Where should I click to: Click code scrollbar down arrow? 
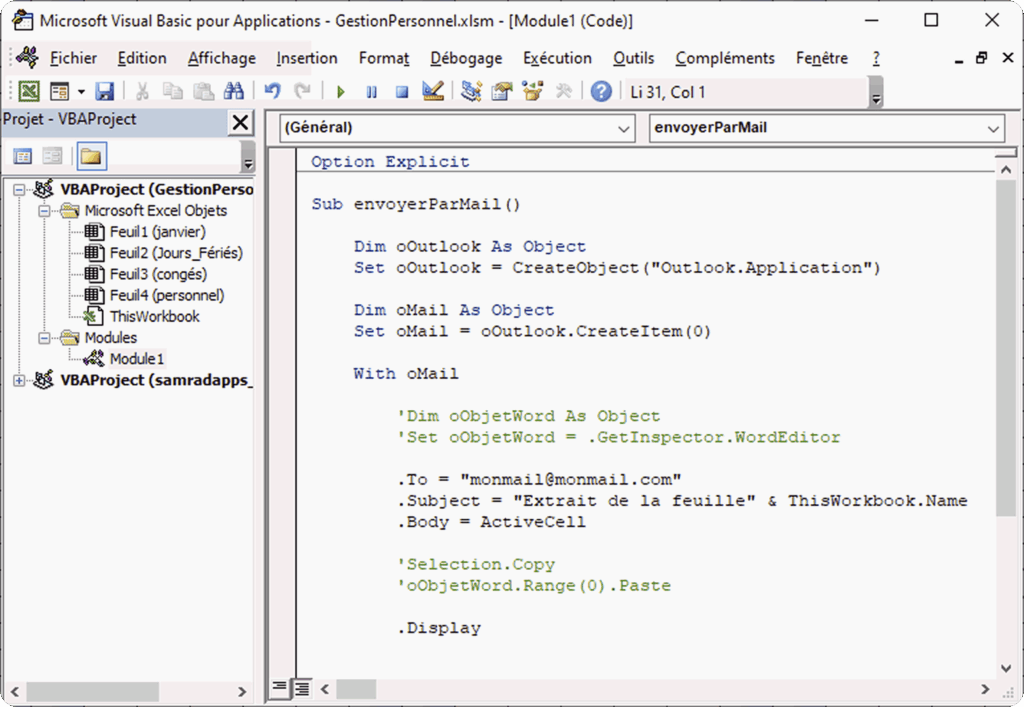pos(1006,668)
